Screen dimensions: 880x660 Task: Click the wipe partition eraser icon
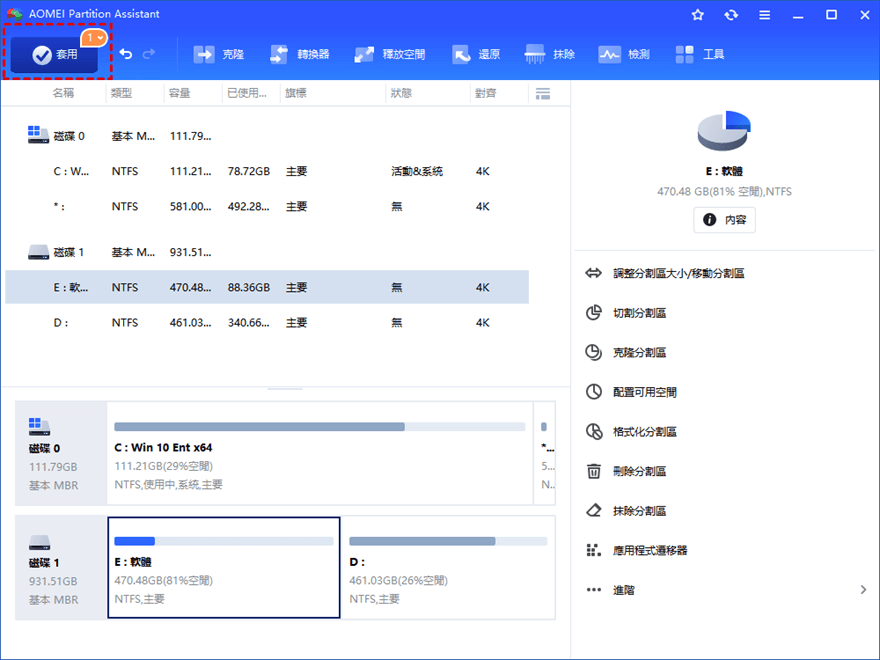tap(593, 511)
